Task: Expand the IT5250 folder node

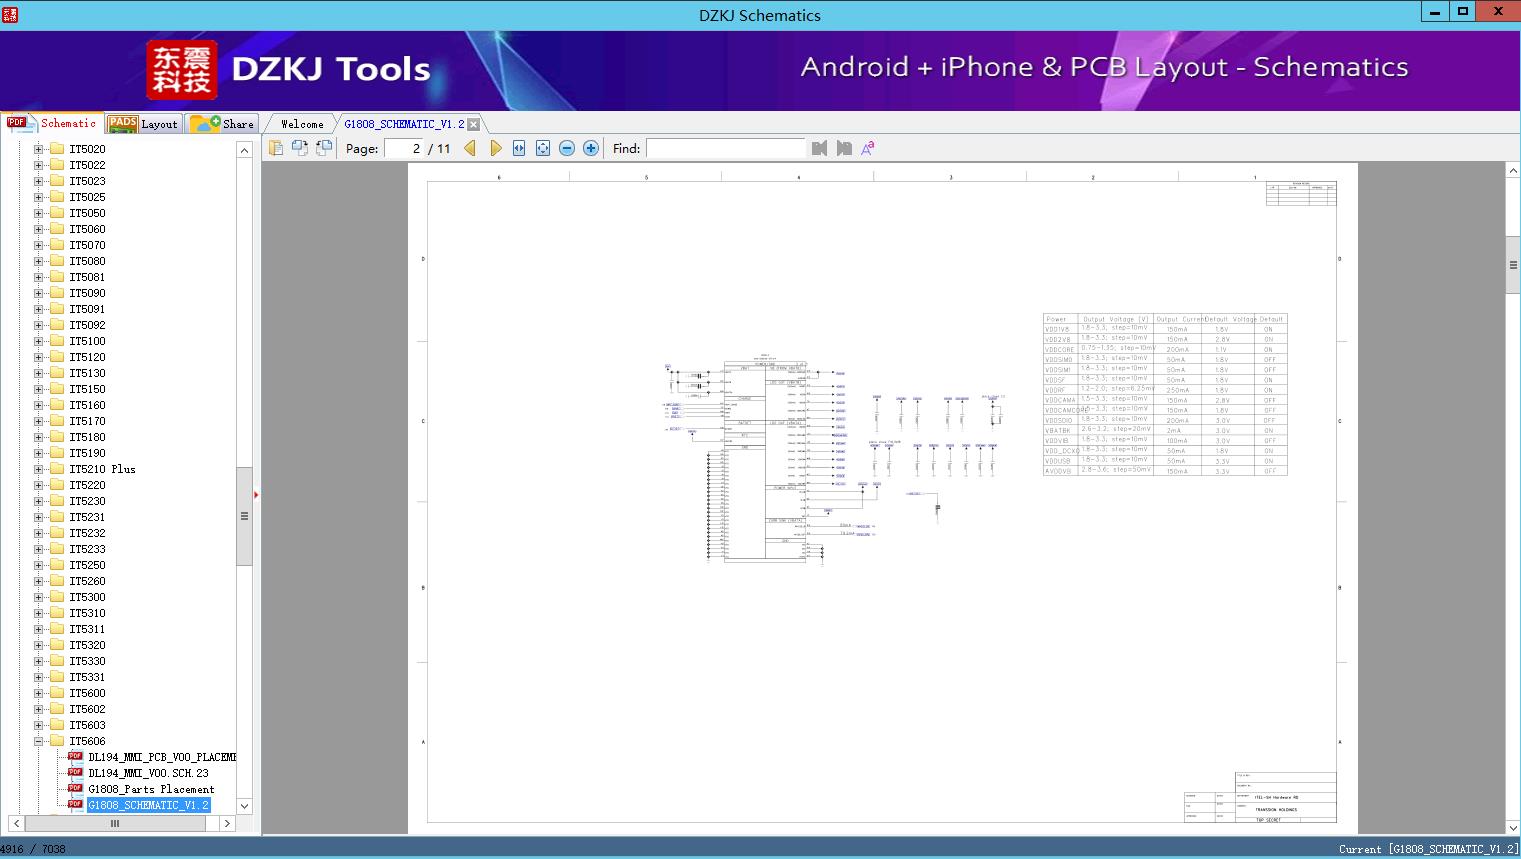Action: (x=39, y=565)
